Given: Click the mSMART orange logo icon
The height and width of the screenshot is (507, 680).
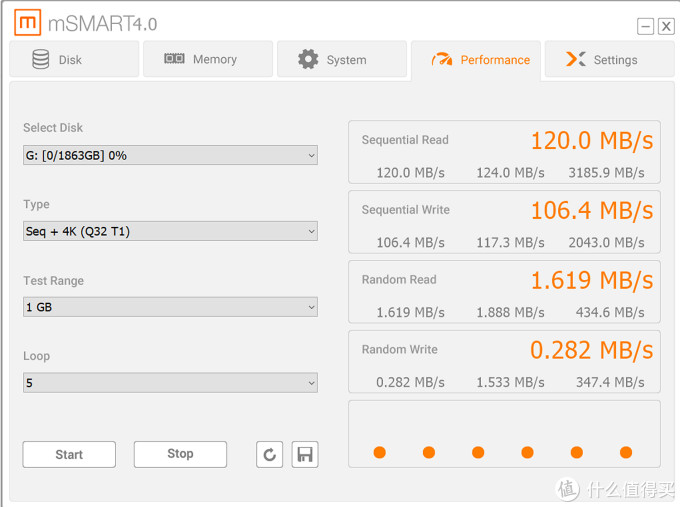Looking at the screenshot, I should click(30, 22).
